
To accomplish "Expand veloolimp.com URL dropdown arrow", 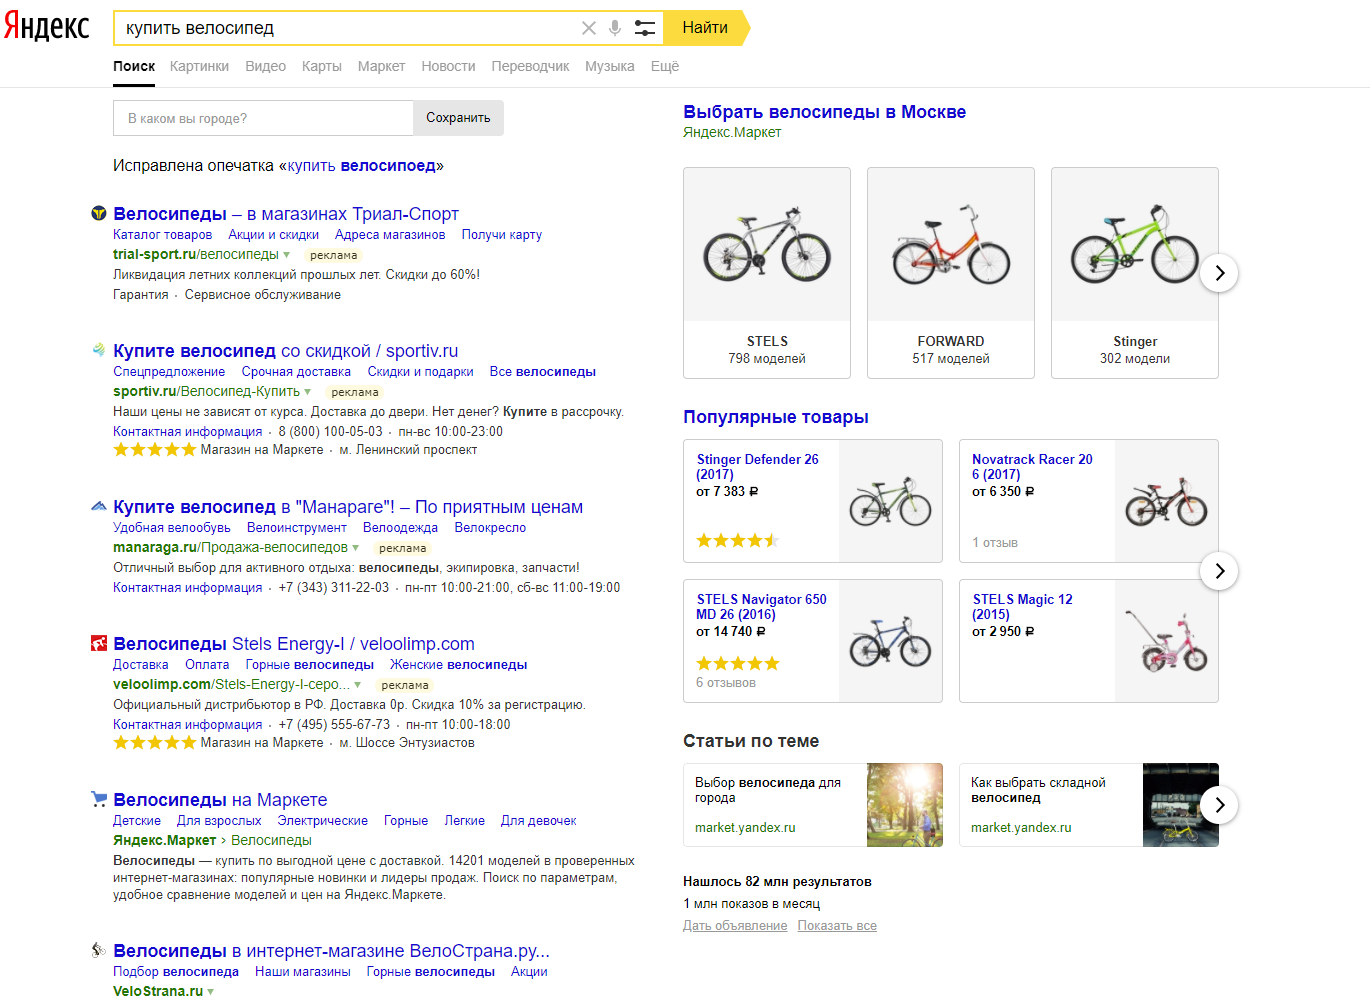I will point(358,685).
